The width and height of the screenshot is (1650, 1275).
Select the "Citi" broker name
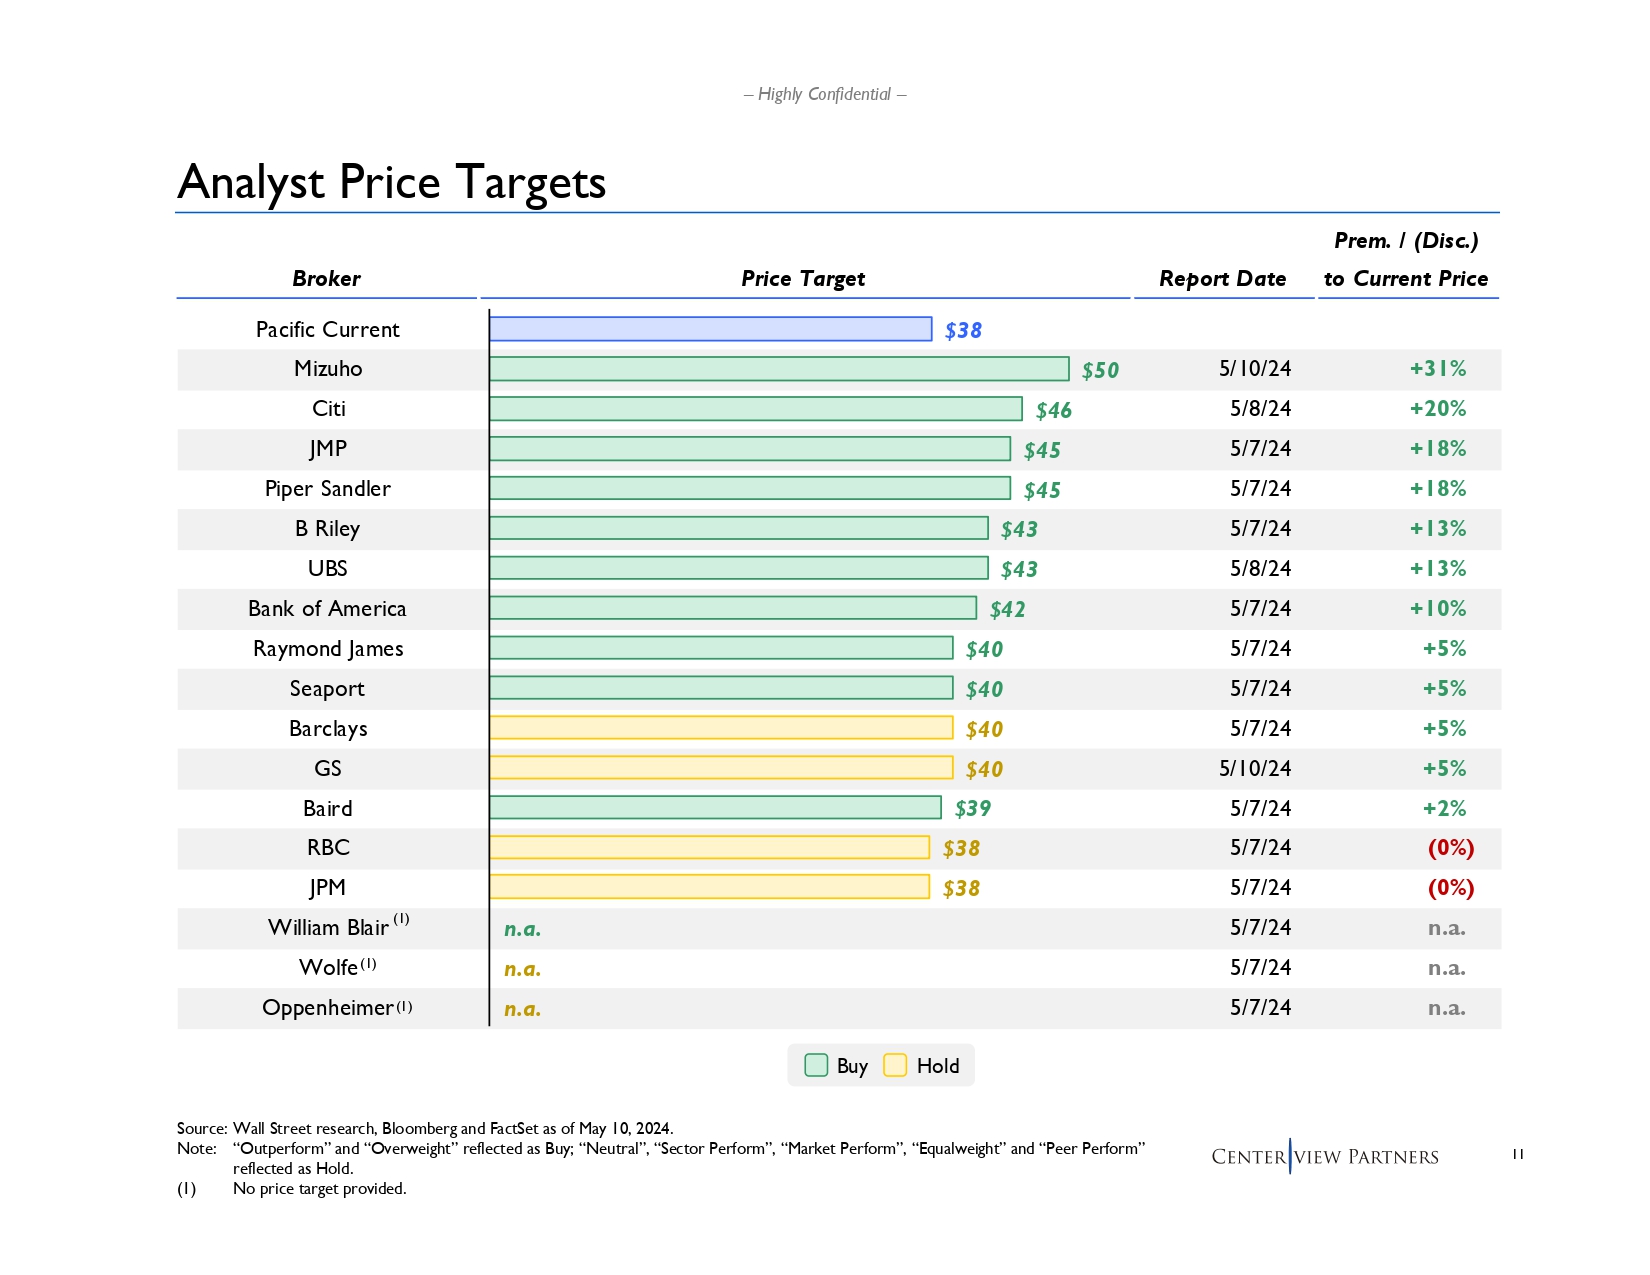point(329,409)
